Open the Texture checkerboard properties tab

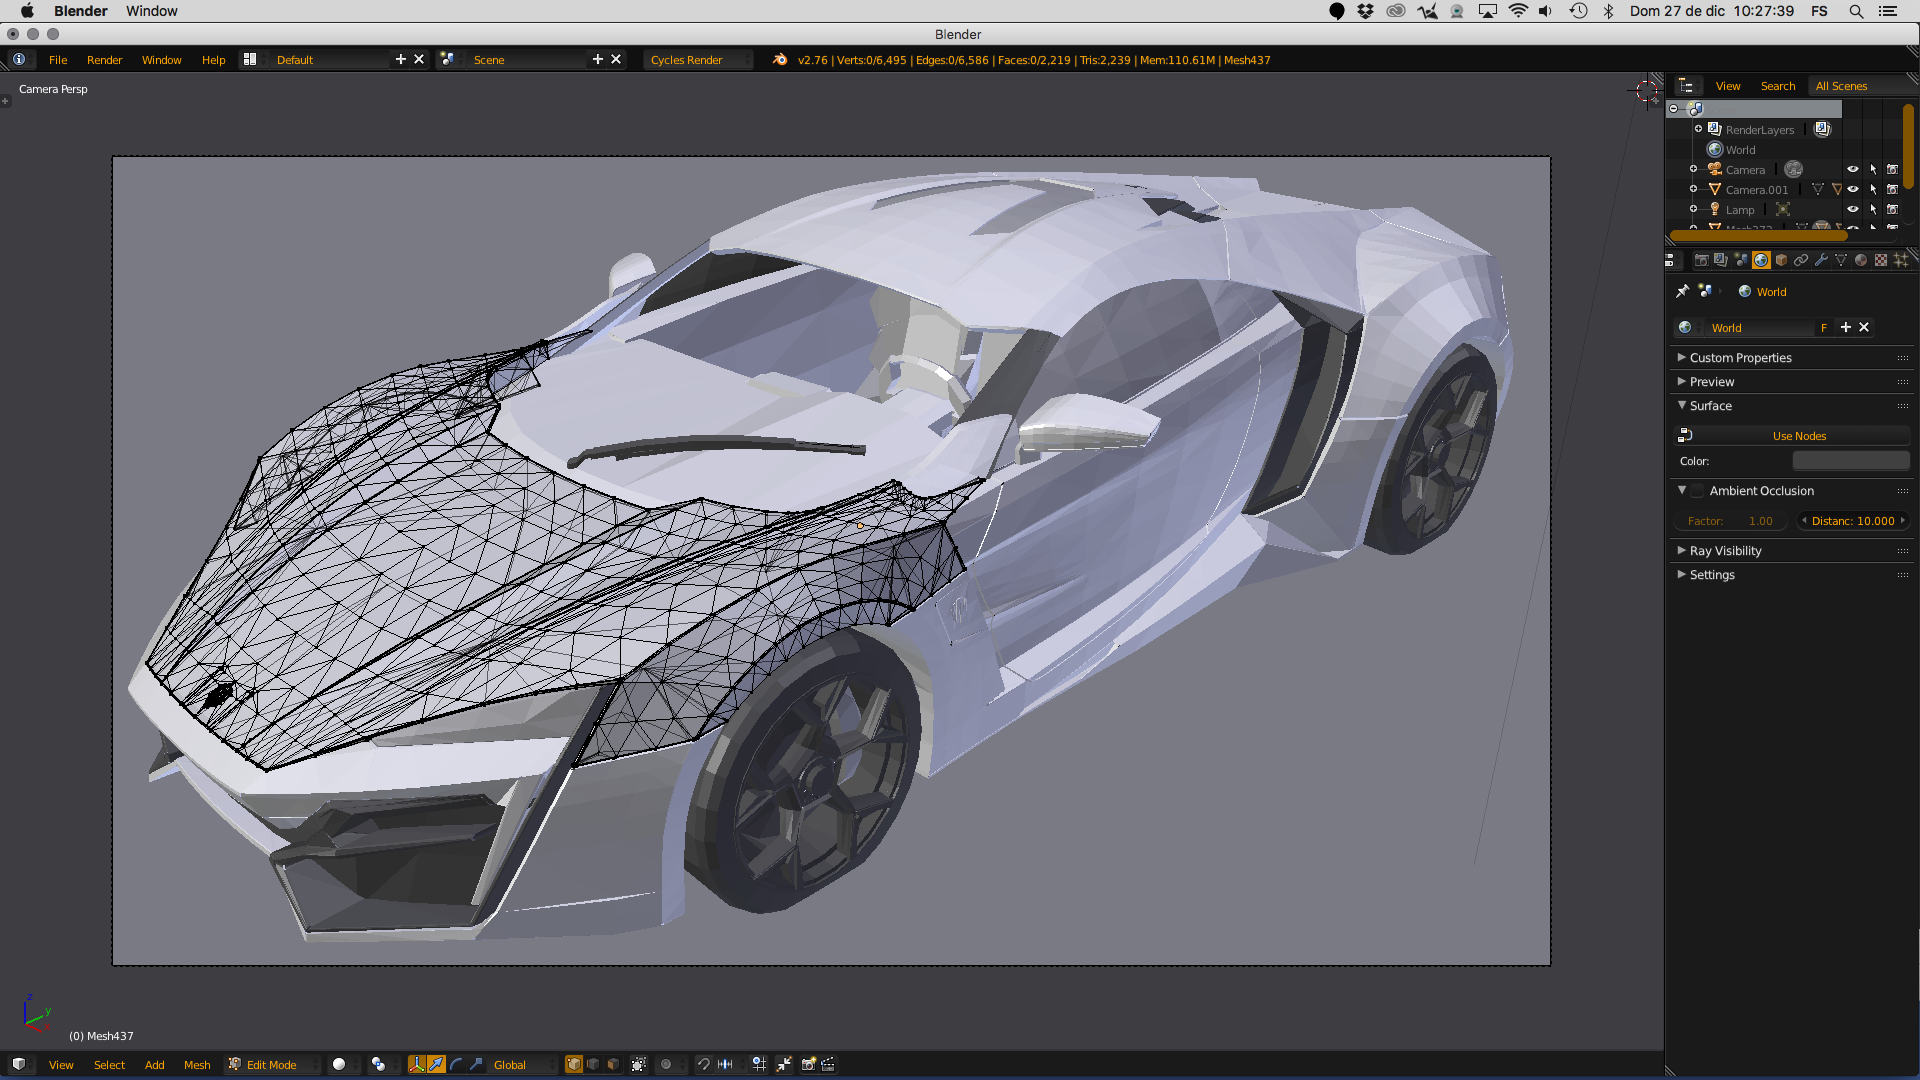(1881, 260)
